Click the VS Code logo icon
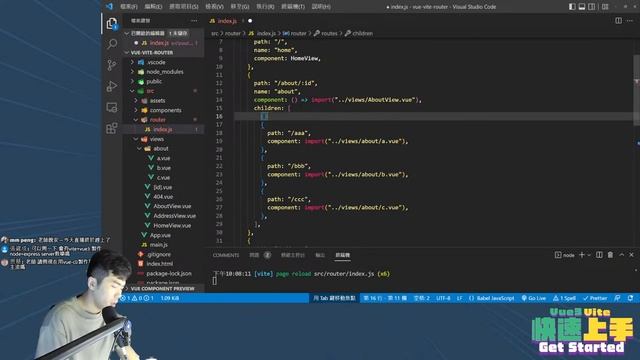 [x=109, y=7]
